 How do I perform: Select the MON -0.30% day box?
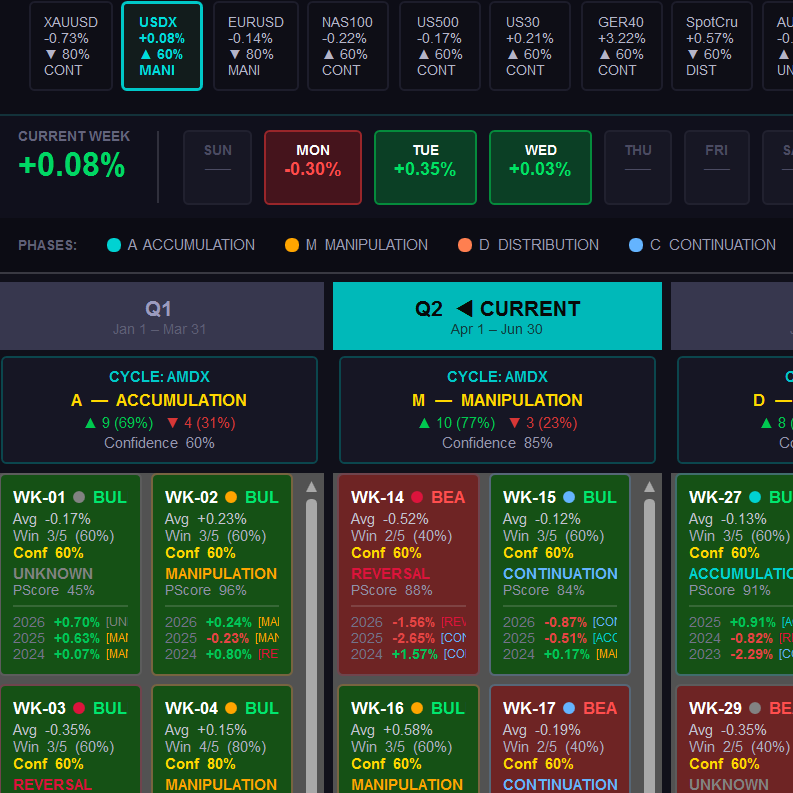(313, 167)
